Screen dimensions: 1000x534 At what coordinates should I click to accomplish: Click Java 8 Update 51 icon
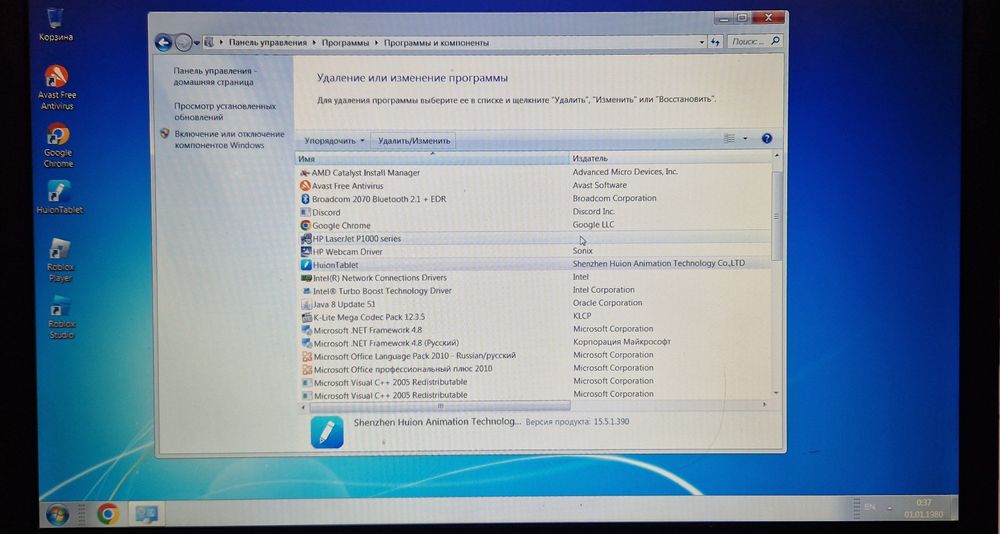(307, 304)
